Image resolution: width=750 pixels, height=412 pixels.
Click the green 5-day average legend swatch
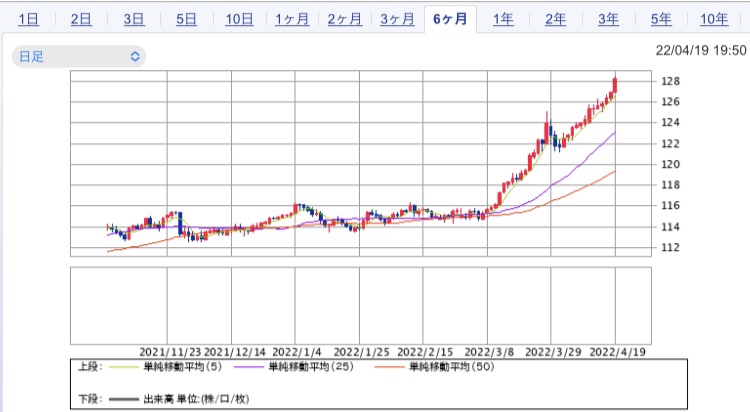click(x=123, y=367)
